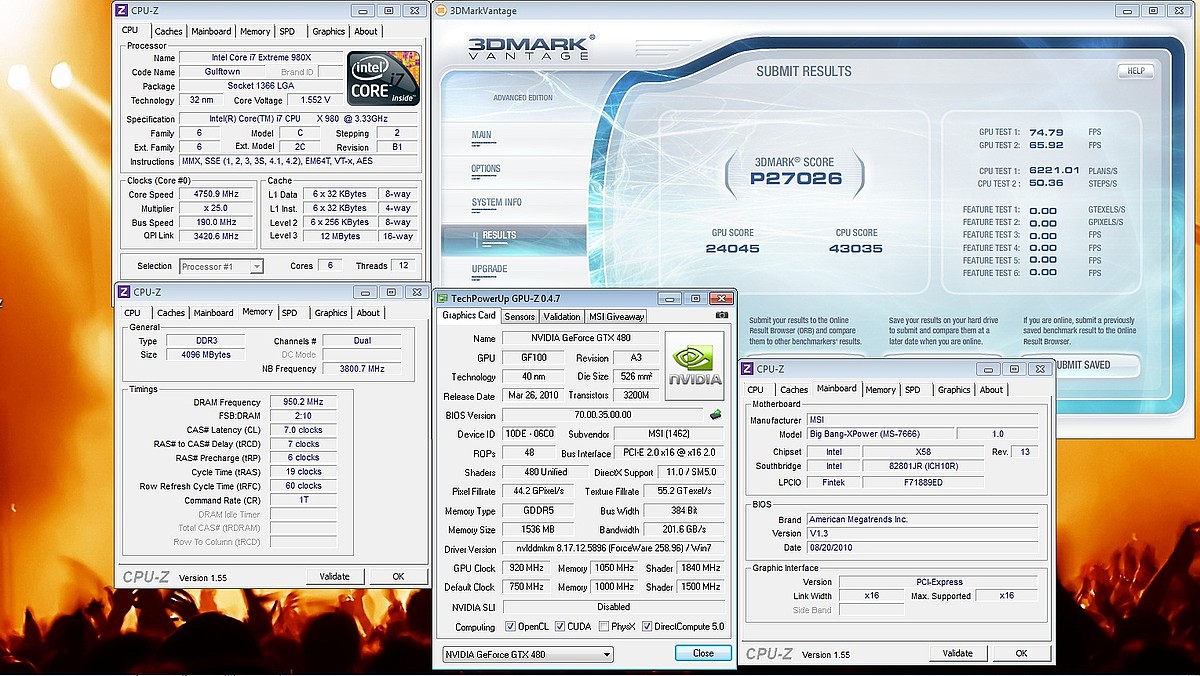This screenshot has width=1200, height=676.
Task: Click the BIOS save chip icon in GPU-Z
Action: point(716,415)
